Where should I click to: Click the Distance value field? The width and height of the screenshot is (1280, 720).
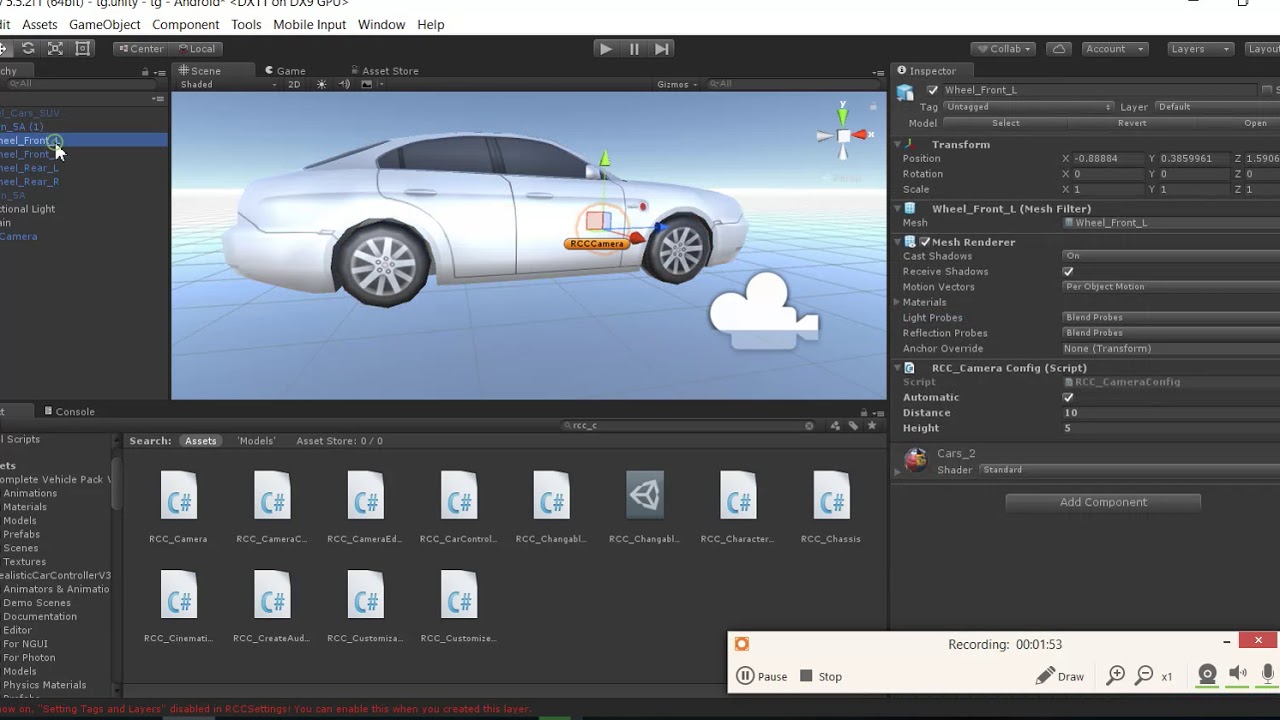click(x=1171, y=413)
